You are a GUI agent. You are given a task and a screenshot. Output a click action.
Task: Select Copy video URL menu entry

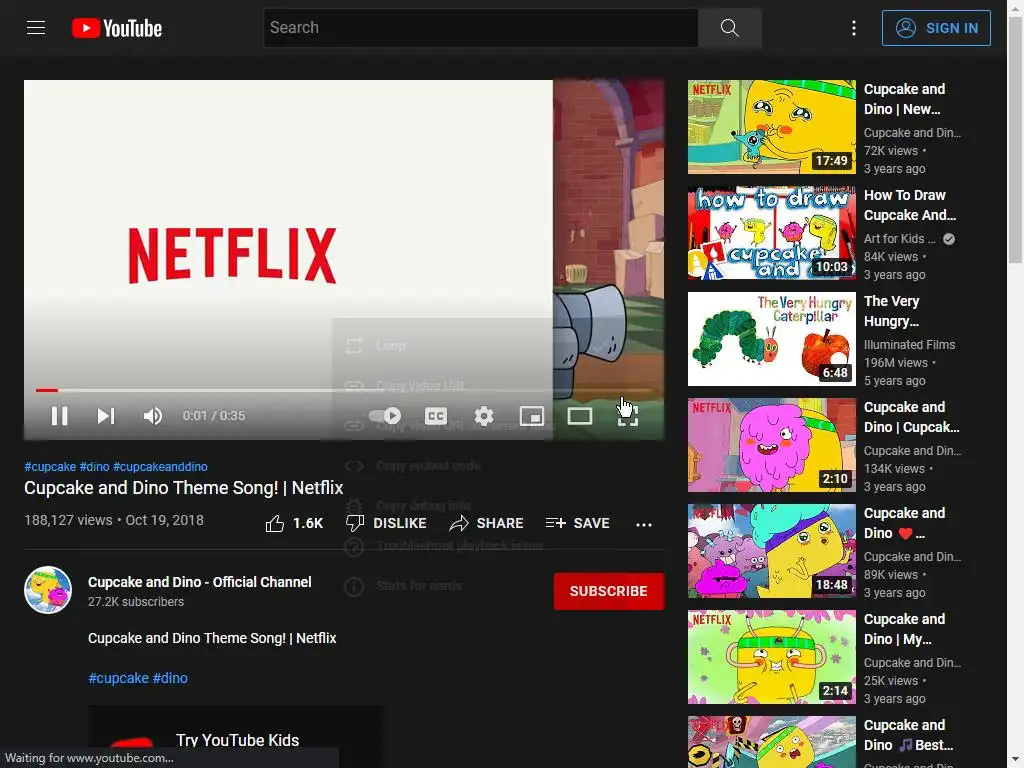[x=442, y=386]
